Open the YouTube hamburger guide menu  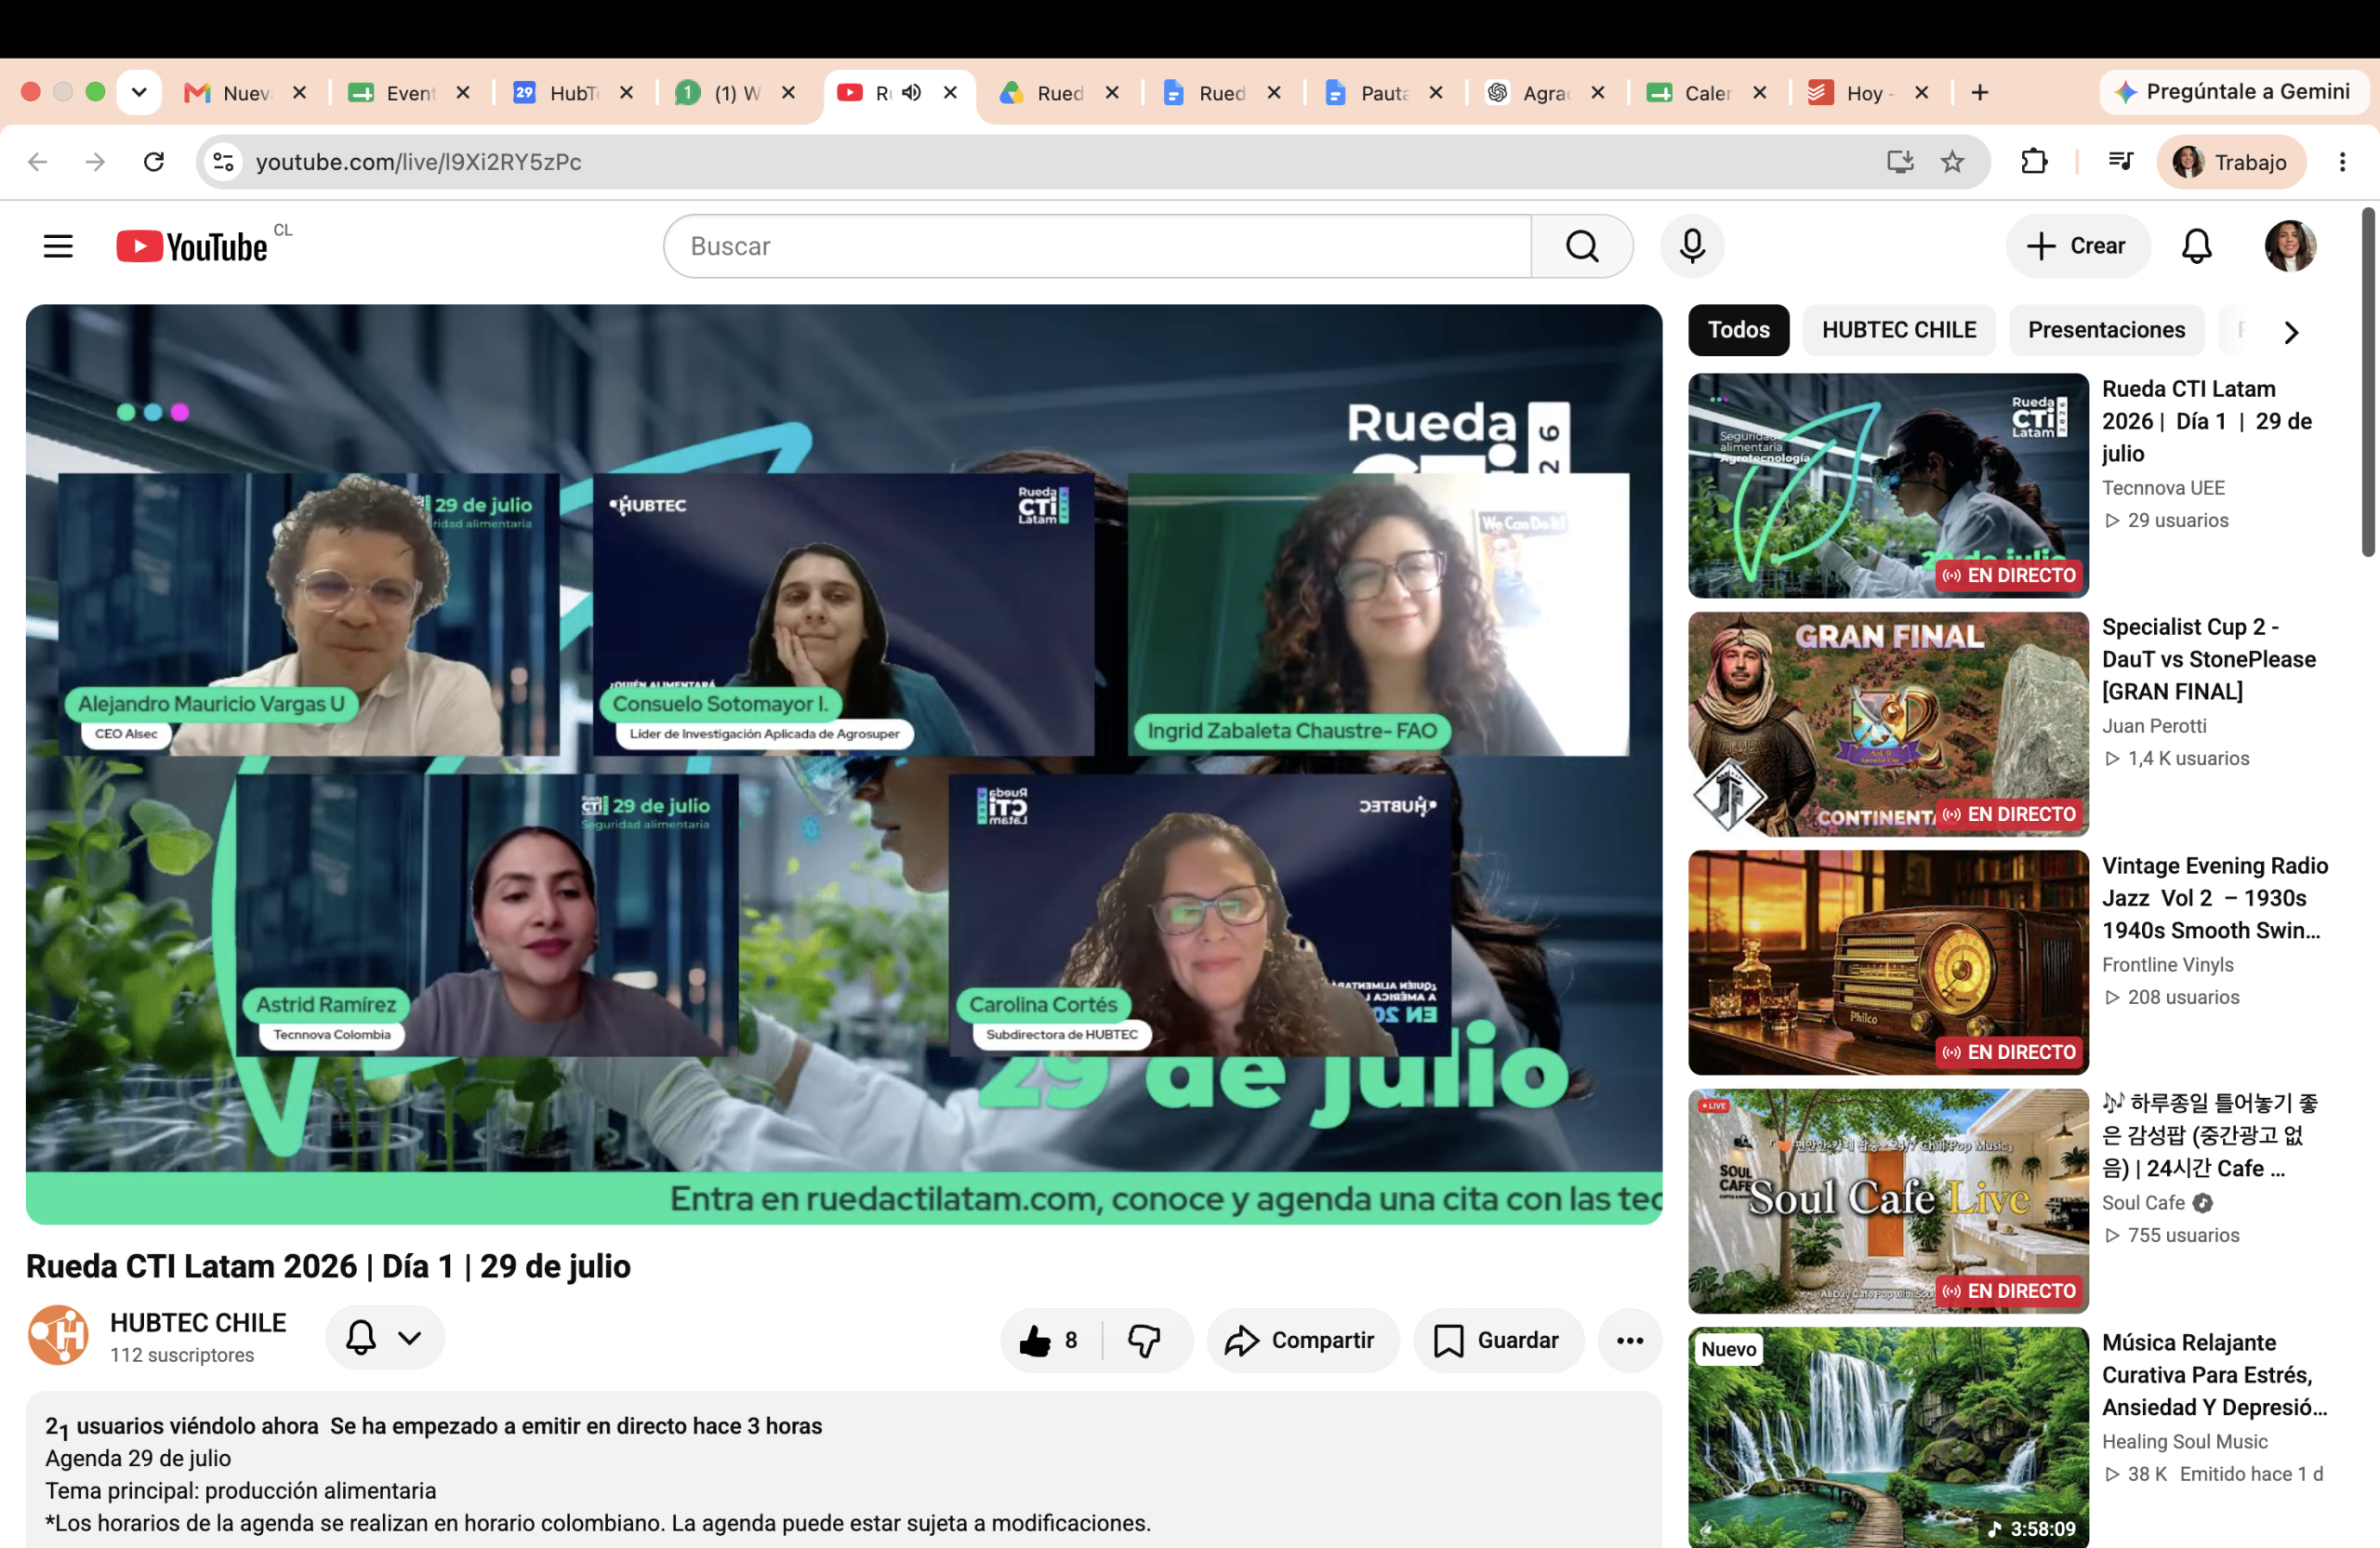pyautogui.click(x=58, y=246)
